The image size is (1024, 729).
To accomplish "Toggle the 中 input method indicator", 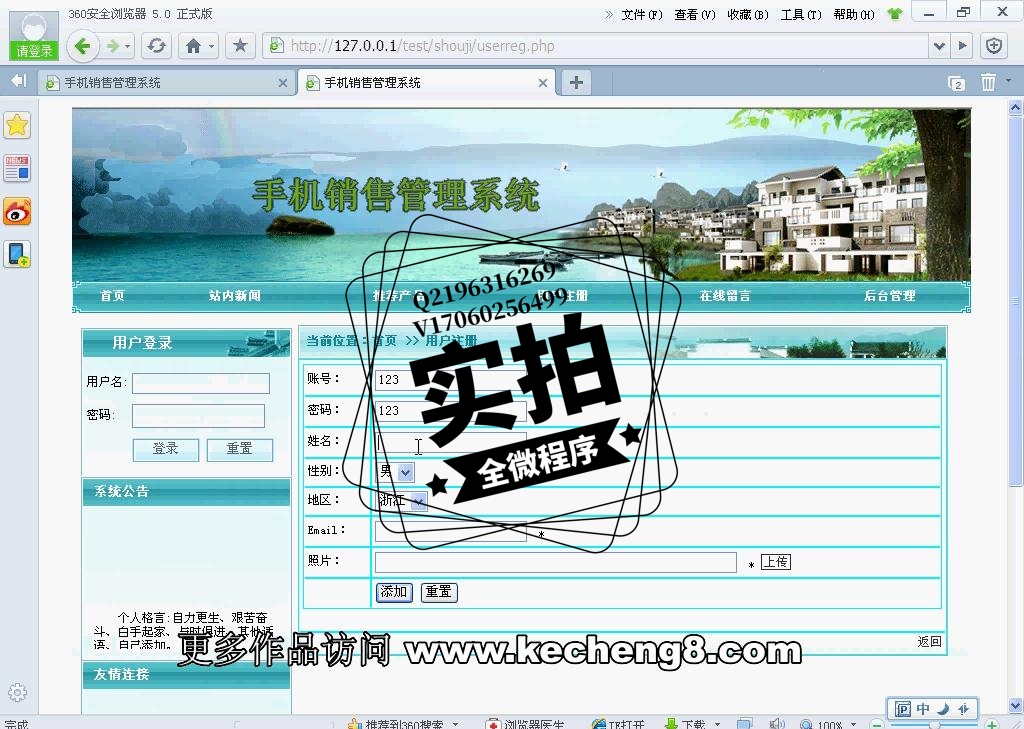I will [x=923, y=708].
